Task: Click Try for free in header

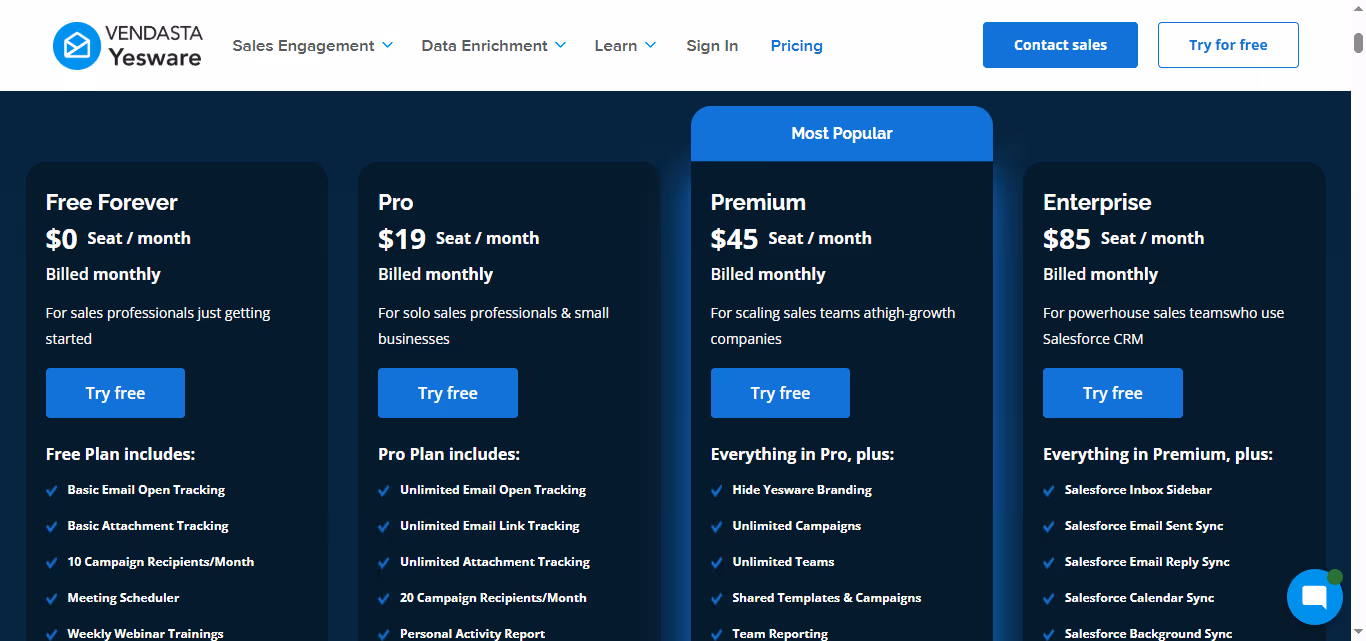Action: [1228, 45]
